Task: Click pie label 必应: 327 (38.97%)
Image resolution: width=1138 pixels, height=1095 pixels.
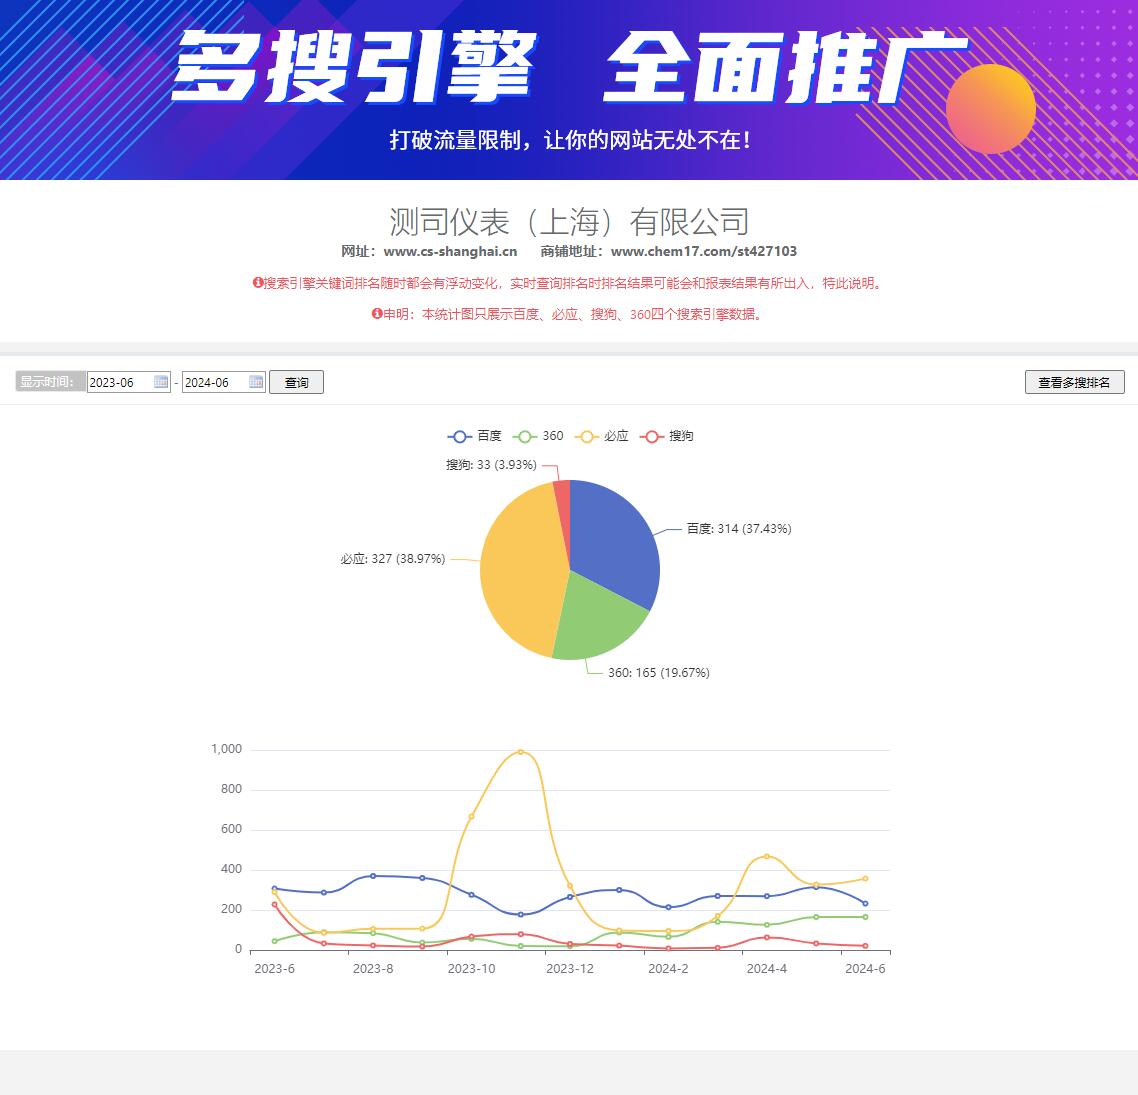Action: tap(393, 559)
